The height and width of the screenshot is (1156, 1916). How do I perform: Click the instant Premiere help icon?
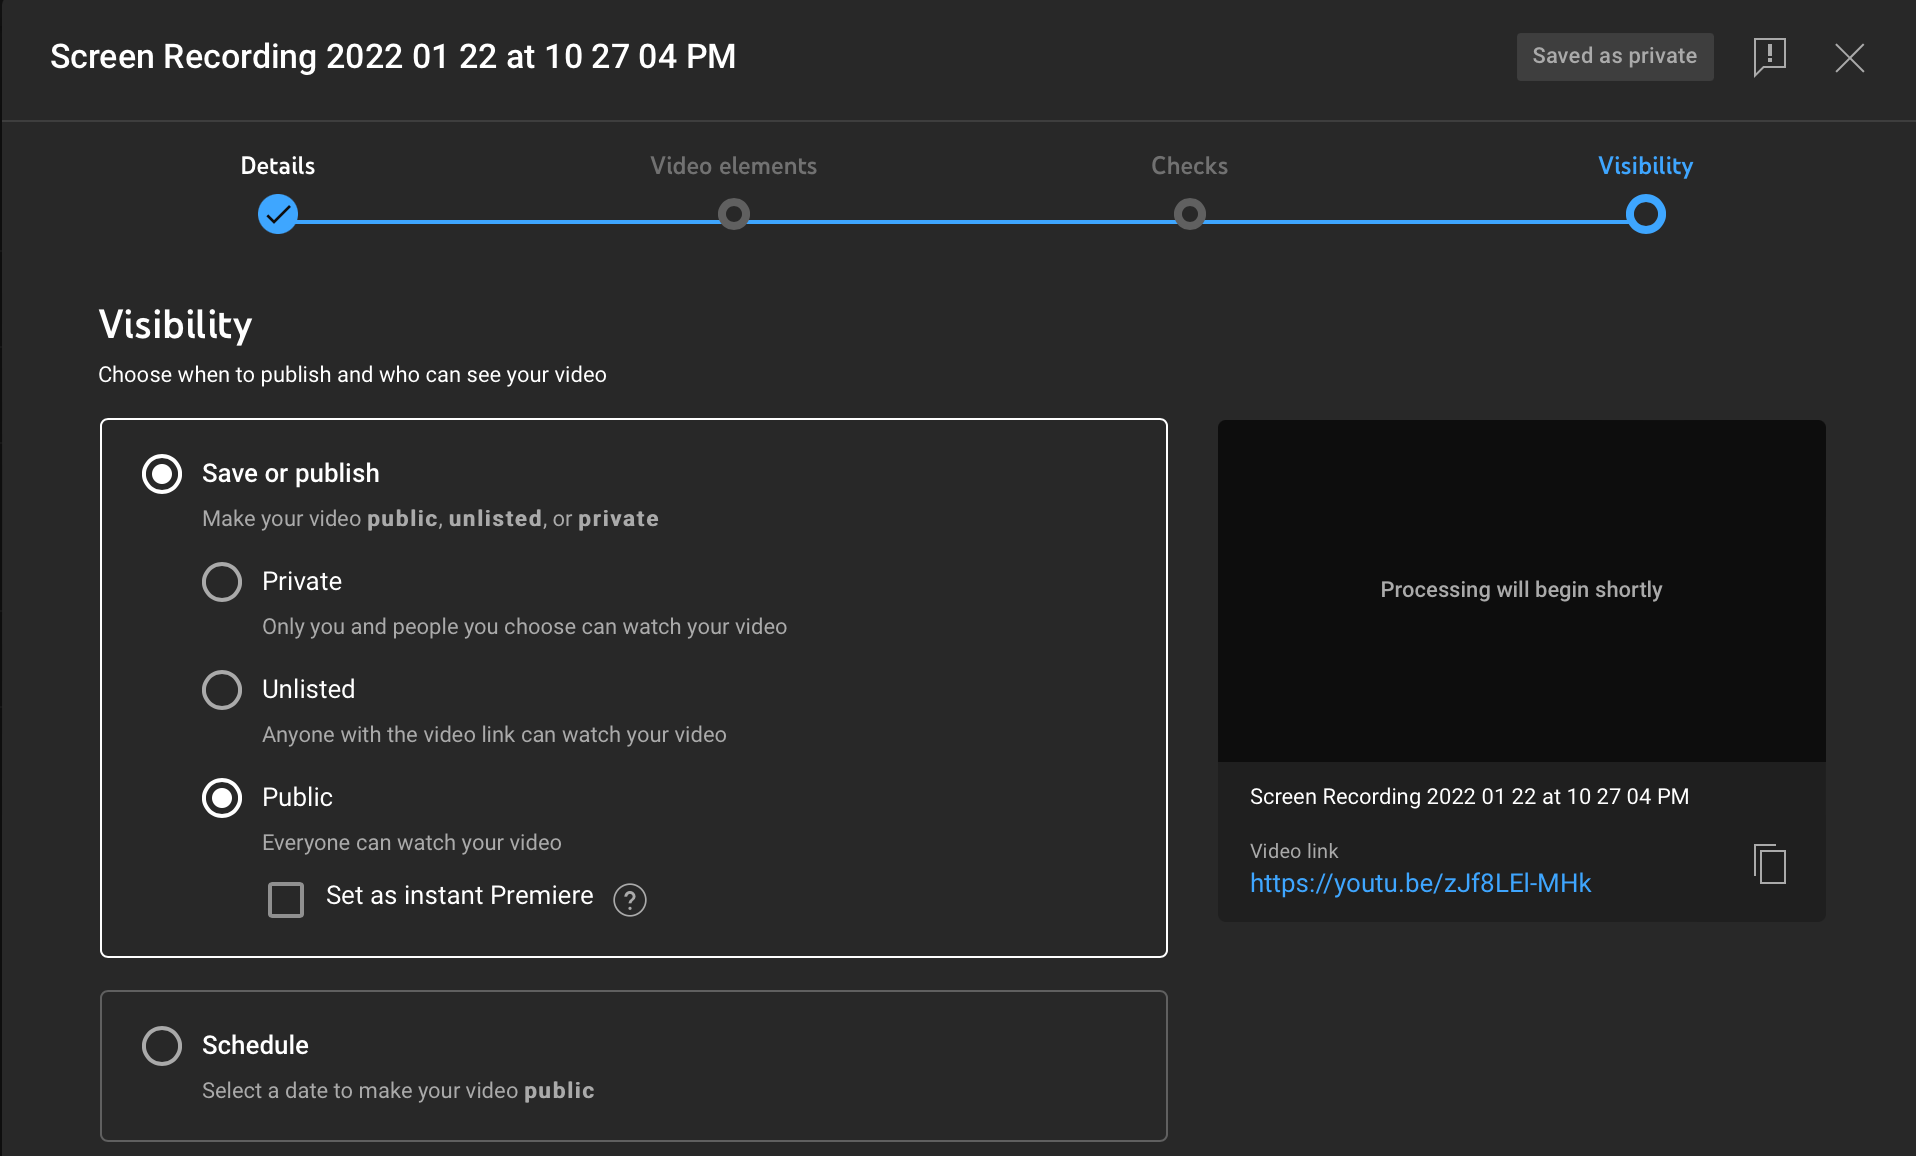pyautogui.click(x=629, y=900)
